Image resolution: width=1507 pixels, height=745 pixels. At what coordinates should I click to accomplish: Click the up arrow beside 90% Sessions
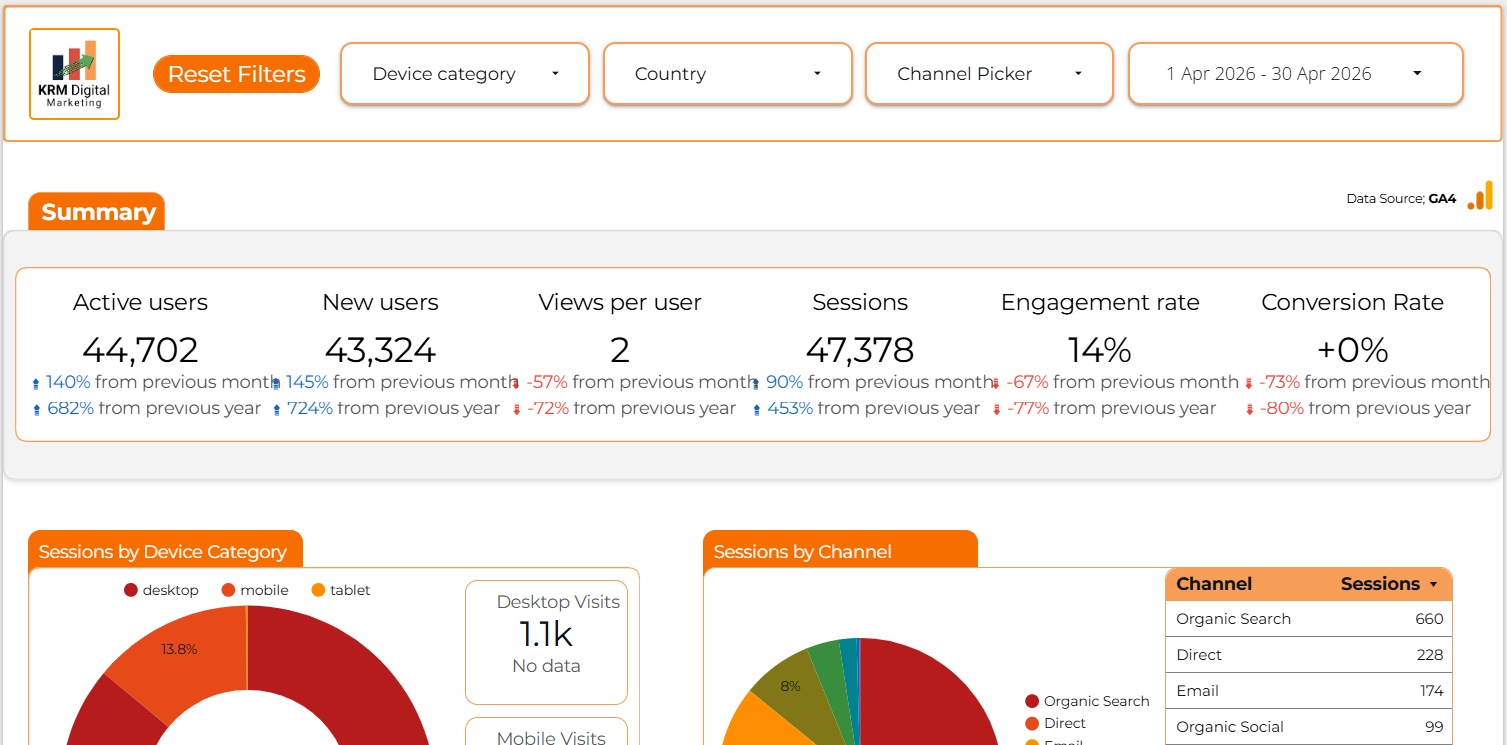(755, 383)
